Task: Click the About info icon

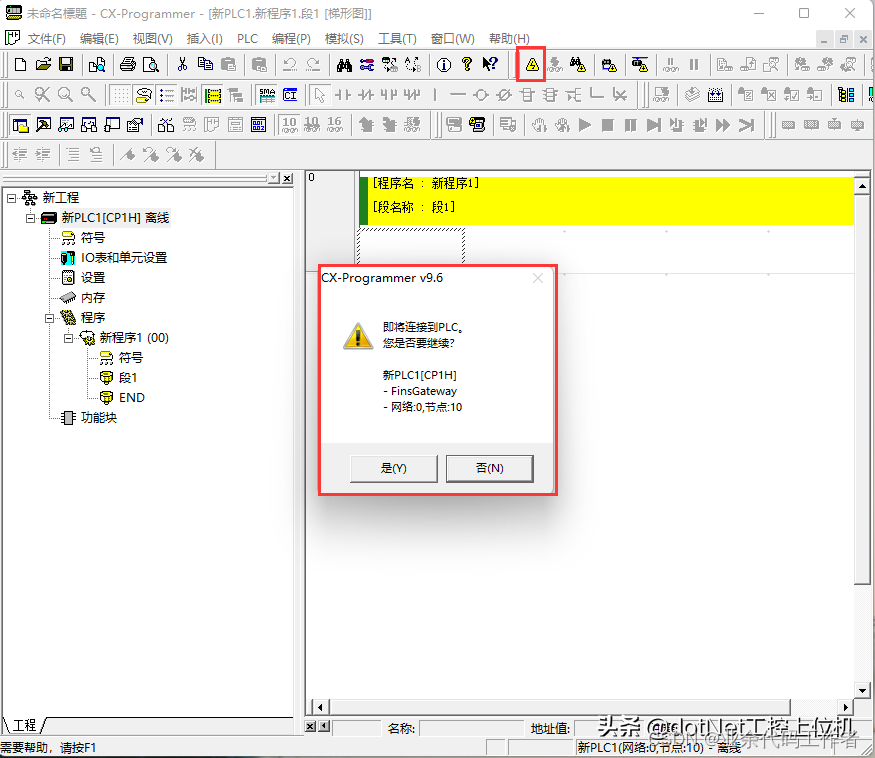Action: [x=444, y=65]
